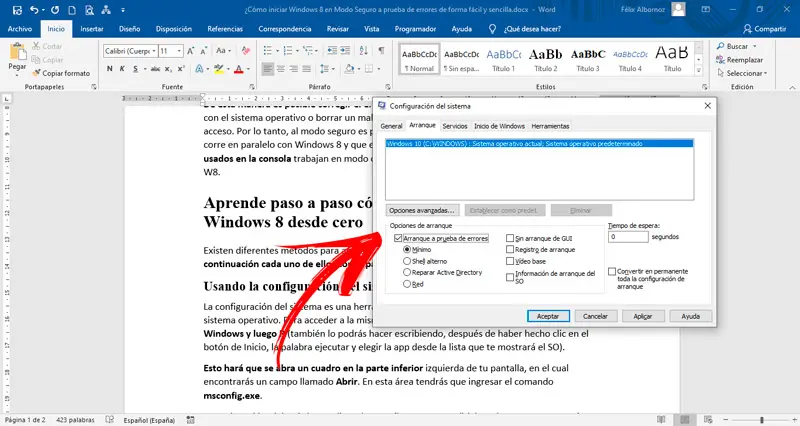
Task: Toggle the bullet list icon
Action: click(267, 51)
